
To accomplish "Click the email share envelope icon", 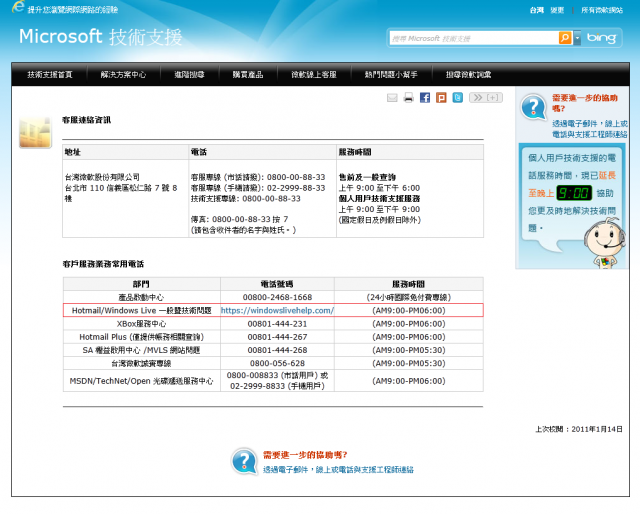I will pos(392,98).
